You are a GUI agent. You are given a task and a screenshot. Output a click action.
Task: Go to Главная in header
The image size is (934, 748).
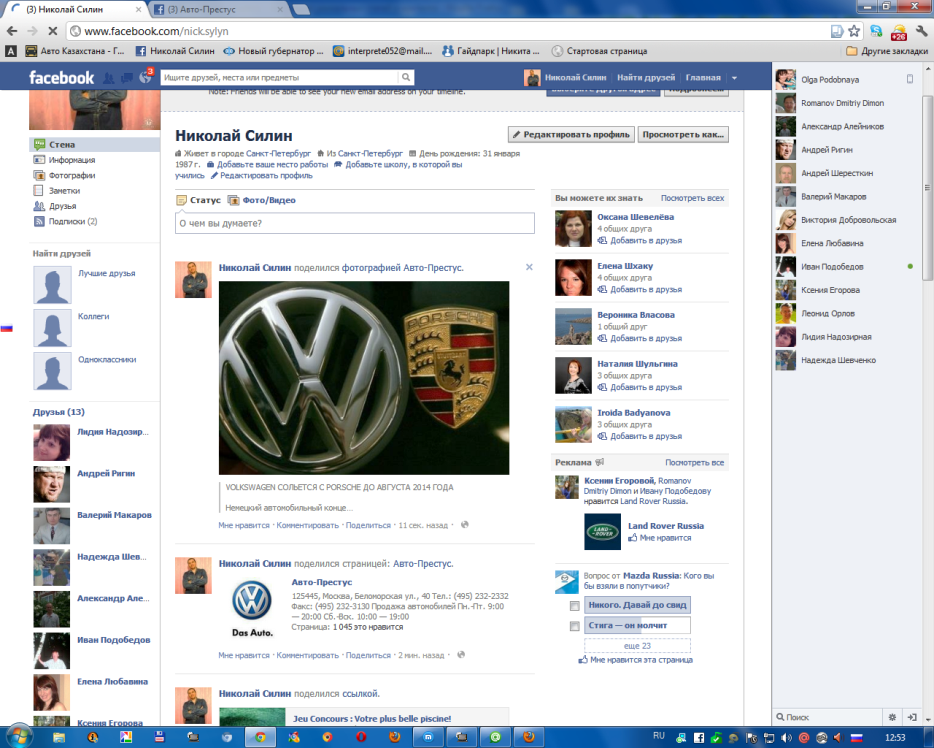[703, 77]
